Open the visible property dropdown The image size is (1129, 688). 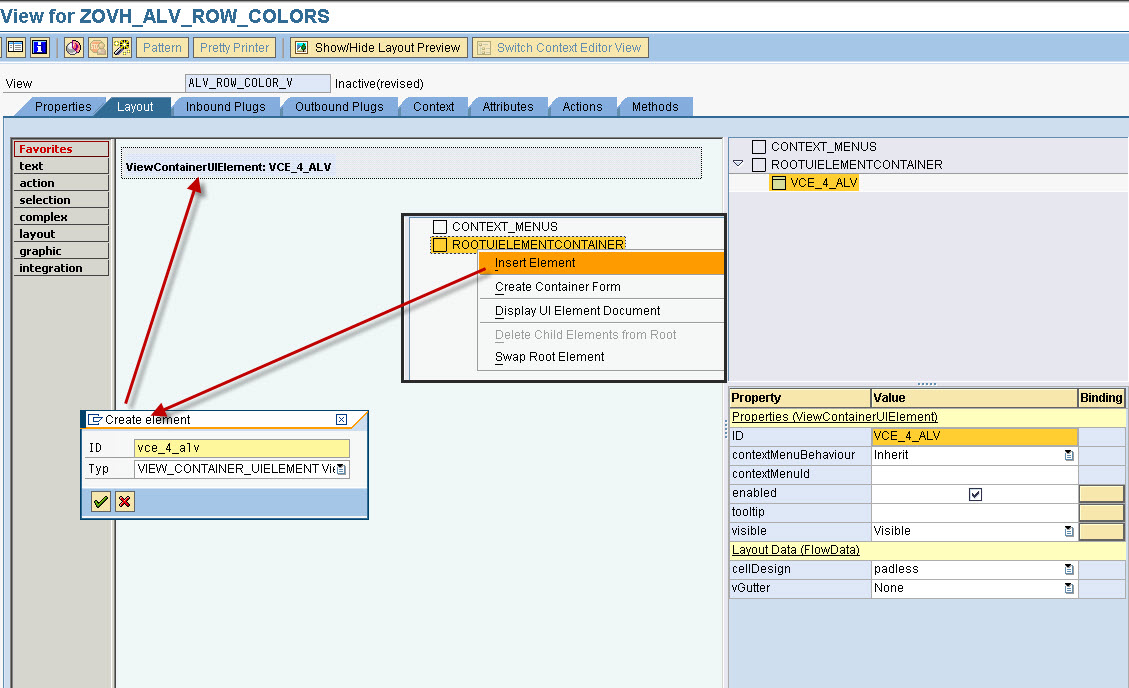(x=1068, y=531)
